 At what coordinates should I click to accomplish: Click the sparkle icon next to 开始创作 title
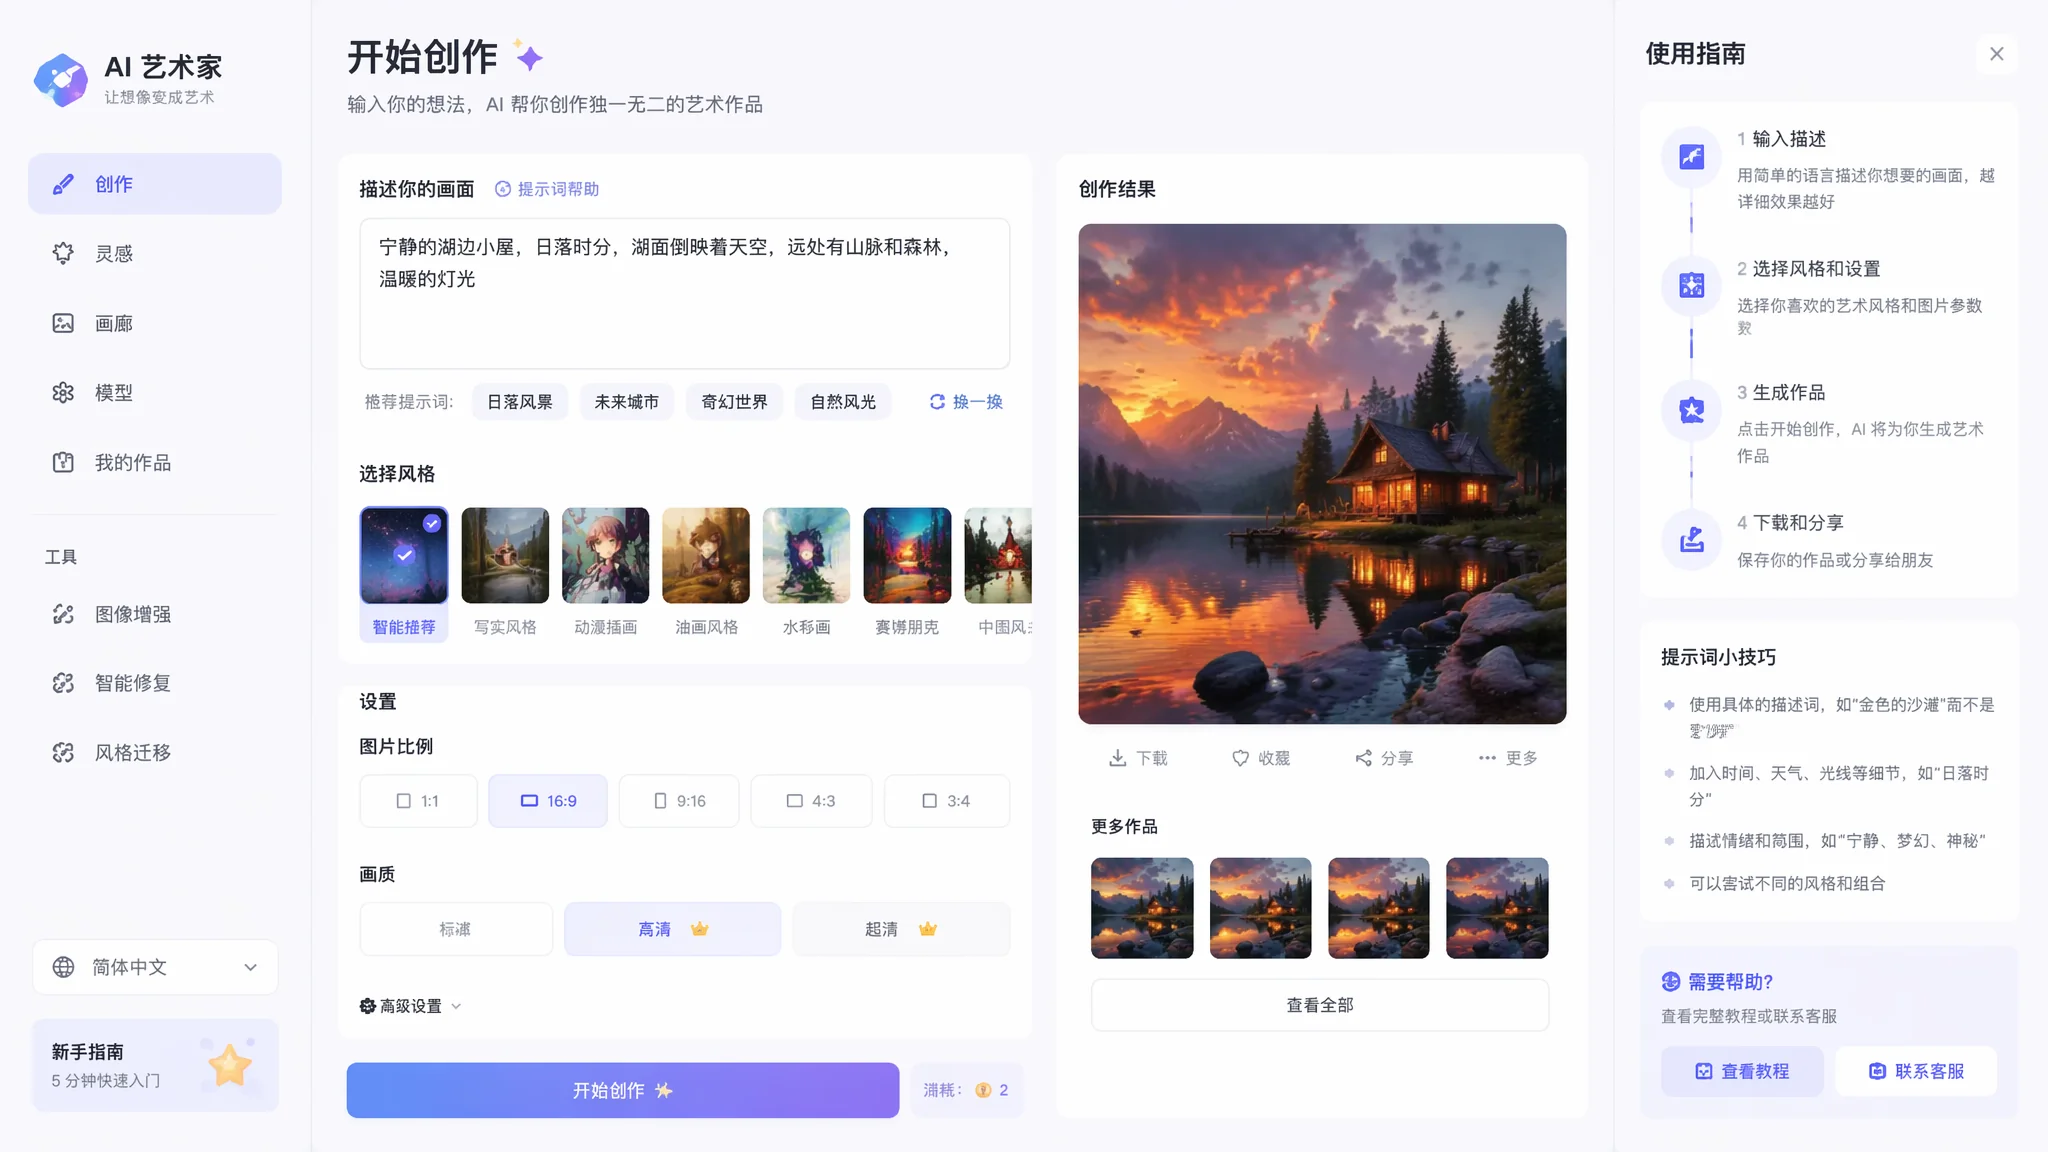pyautogui.click(x=528, y=56)
